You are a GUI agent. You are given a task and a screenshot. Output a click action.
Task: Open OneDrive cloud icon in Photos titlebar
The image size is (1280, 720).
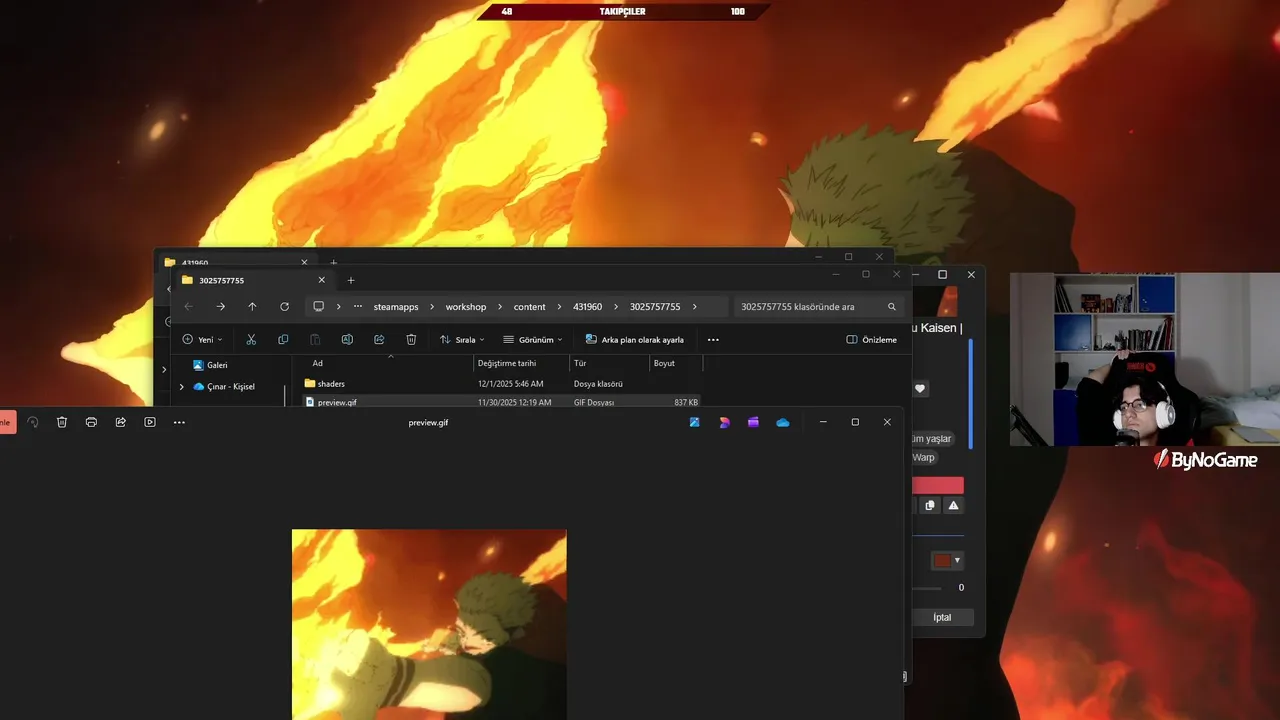pyautogui.click(x=783, y=422)
